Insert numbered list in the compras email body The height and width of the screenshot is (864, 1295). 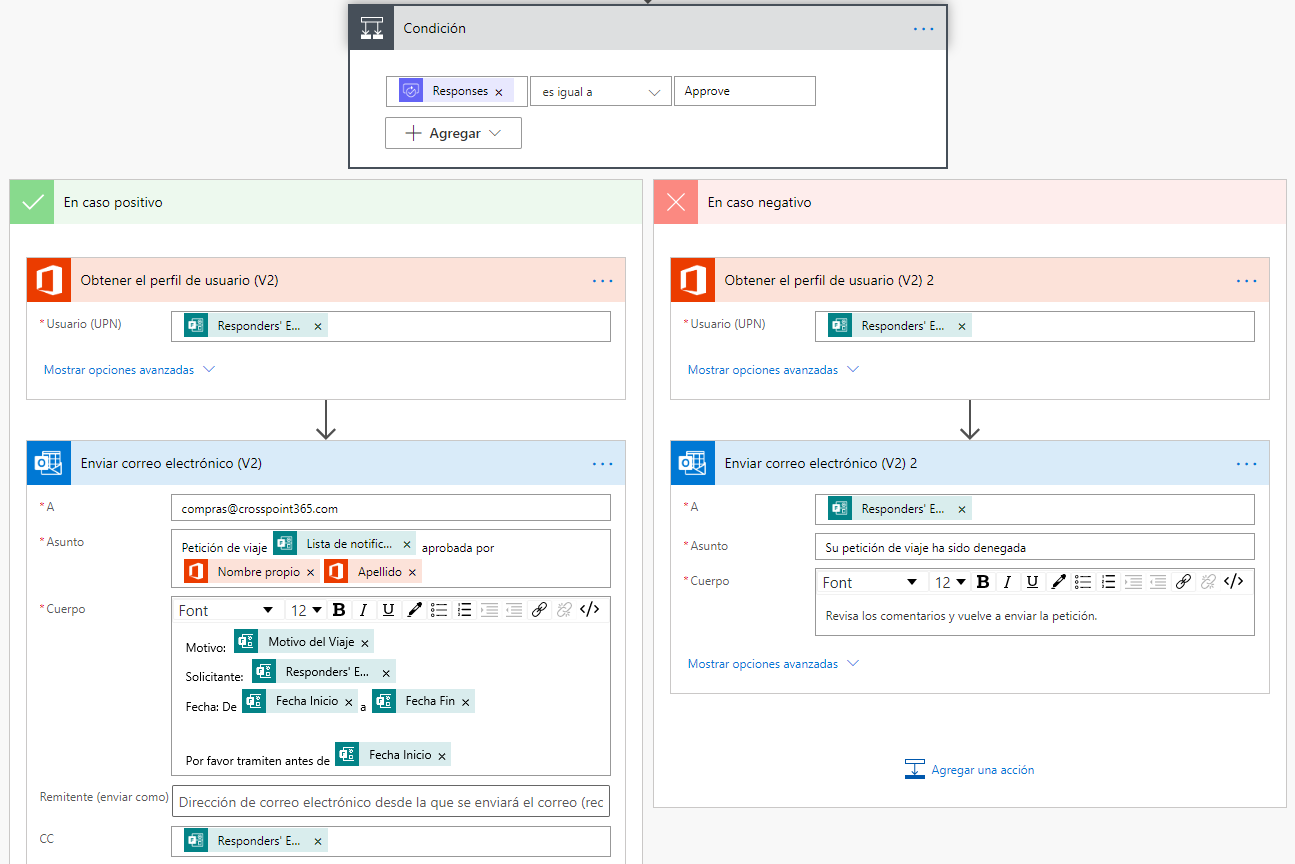[x=464, y=610]
